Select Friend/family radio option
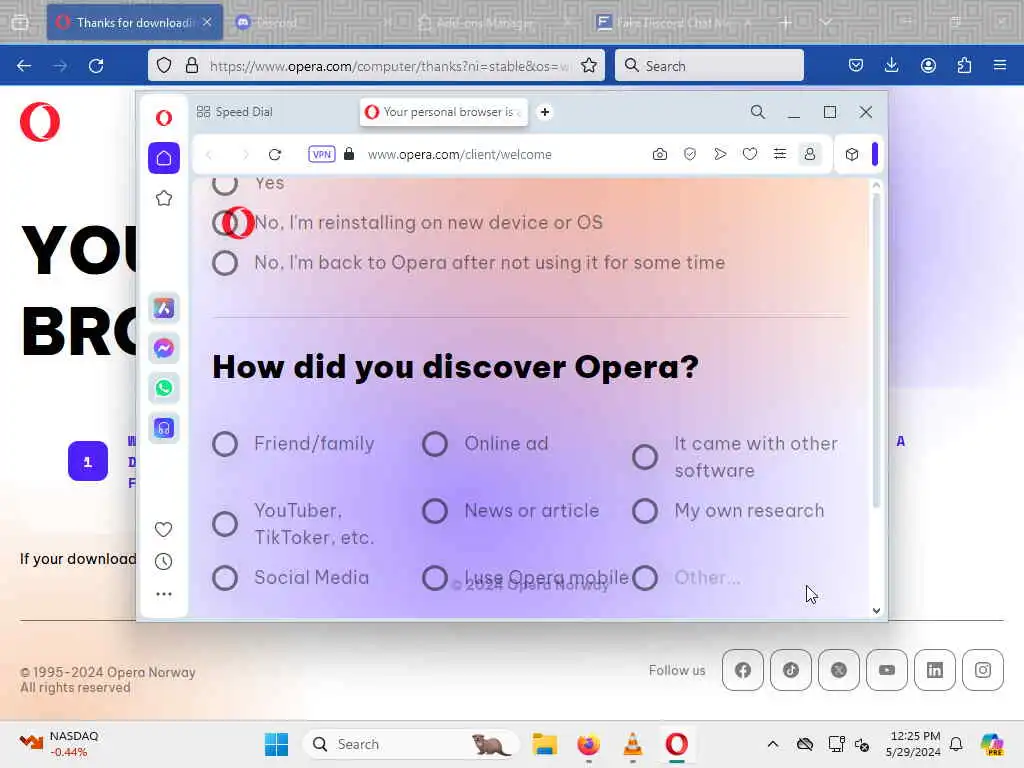Image resolution: width=1024 pixels, height=768 pixels. click(225, 444)
